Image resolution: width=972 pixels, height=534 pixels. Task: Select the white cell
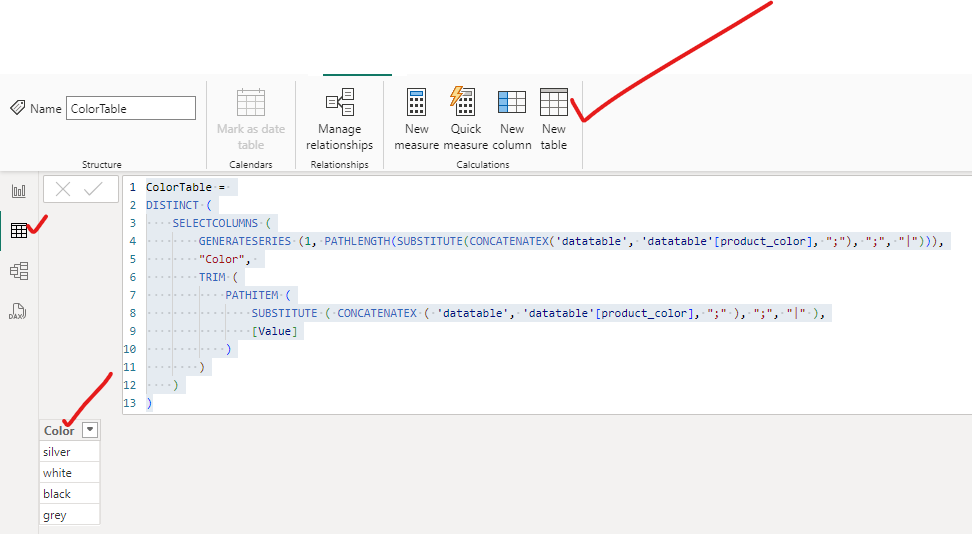click(x=69, y=473)
